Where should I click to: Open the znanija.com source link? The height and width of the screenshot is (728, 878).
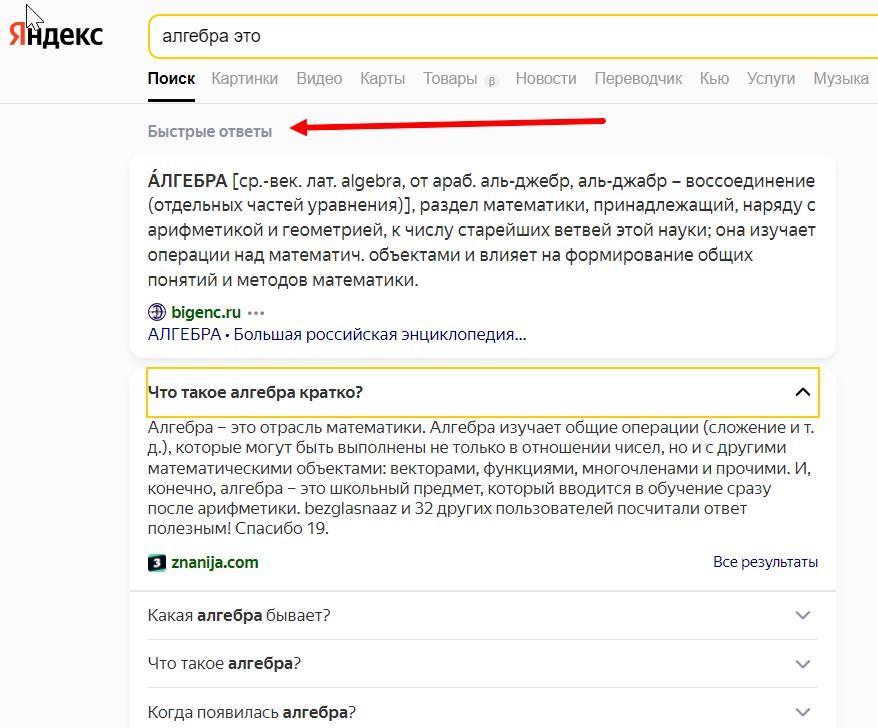click(214, 562)
